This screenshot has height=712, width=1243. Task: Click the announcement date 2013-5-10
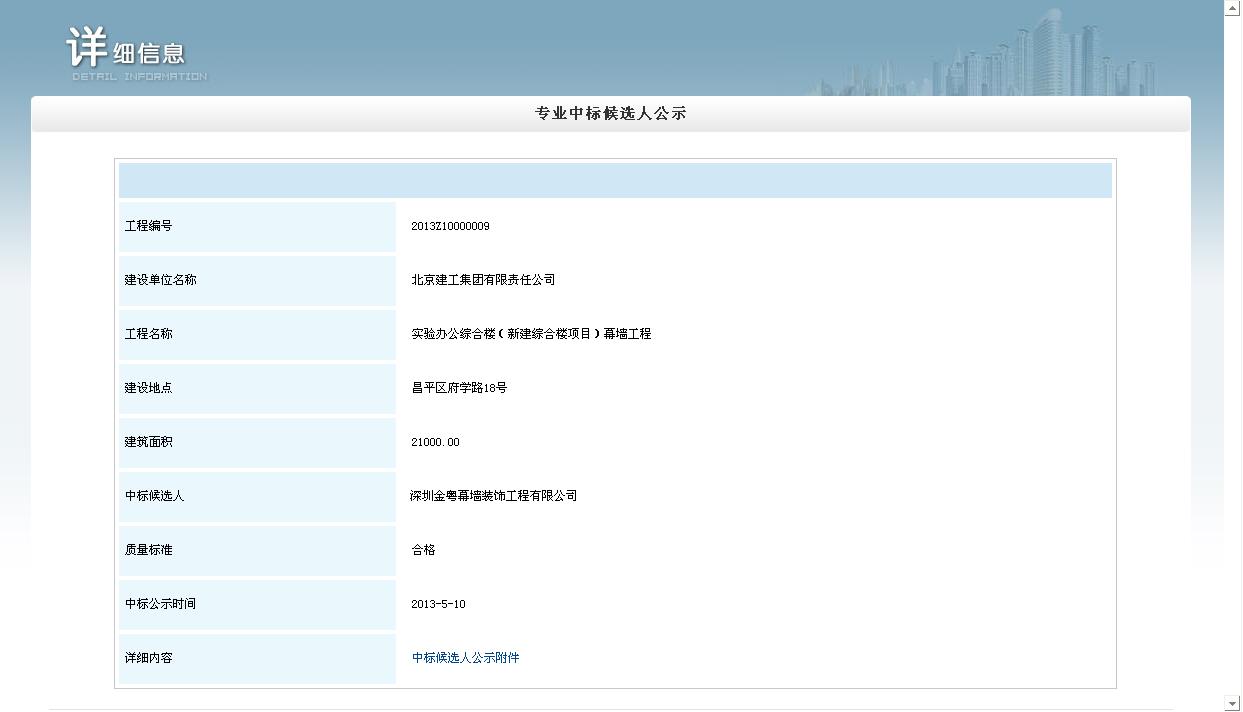[438, 604]
